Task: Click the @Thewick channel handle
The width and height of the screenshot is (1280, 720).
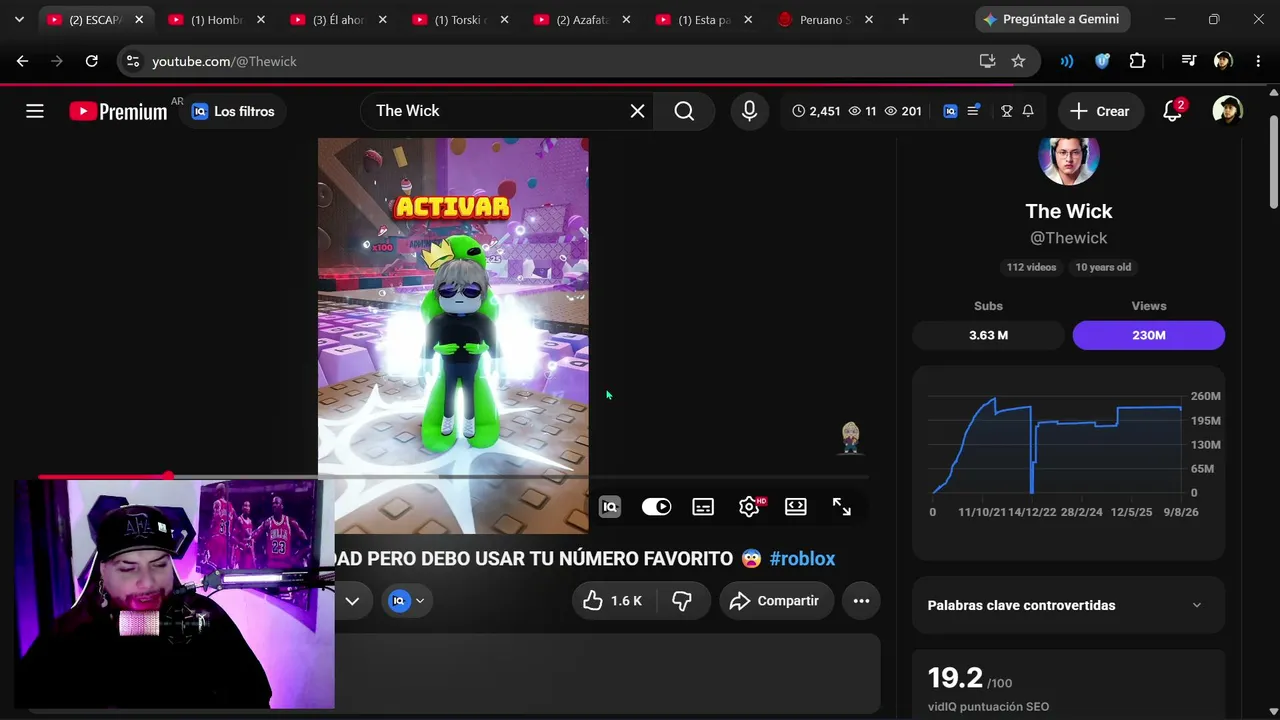Action: 1068,238
